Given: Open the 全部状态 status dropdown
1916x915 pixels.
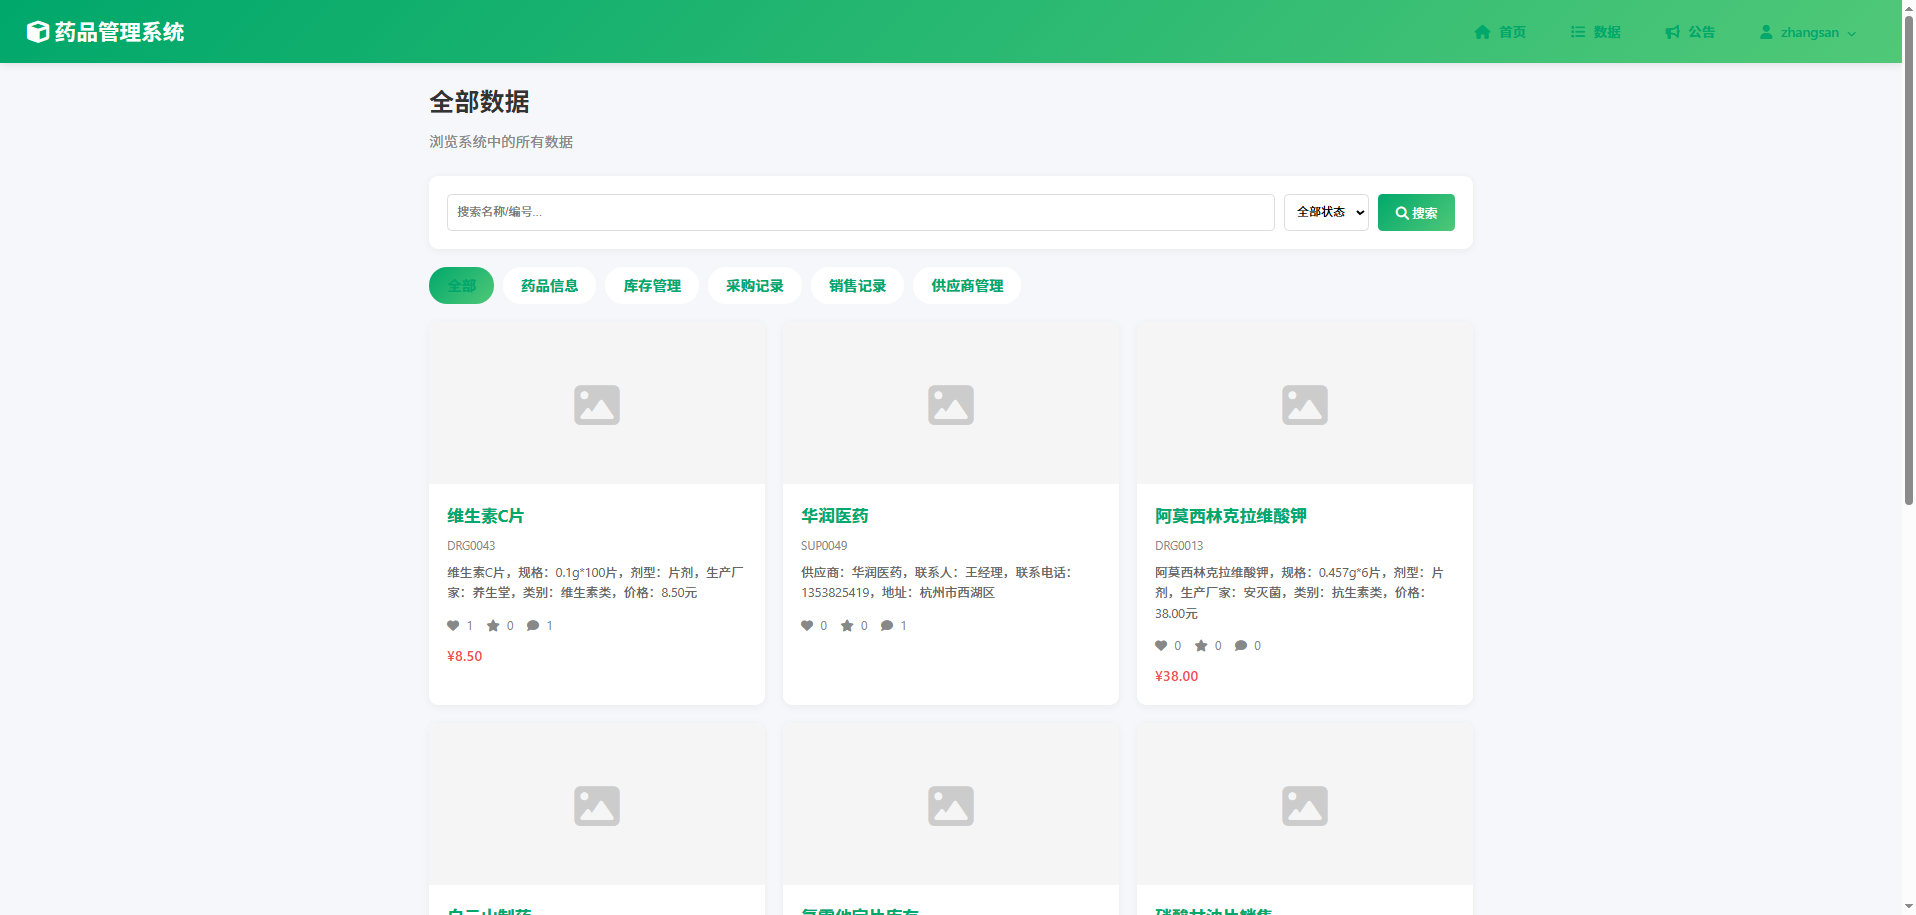Looking at the screenshot, I should 1326,212.
